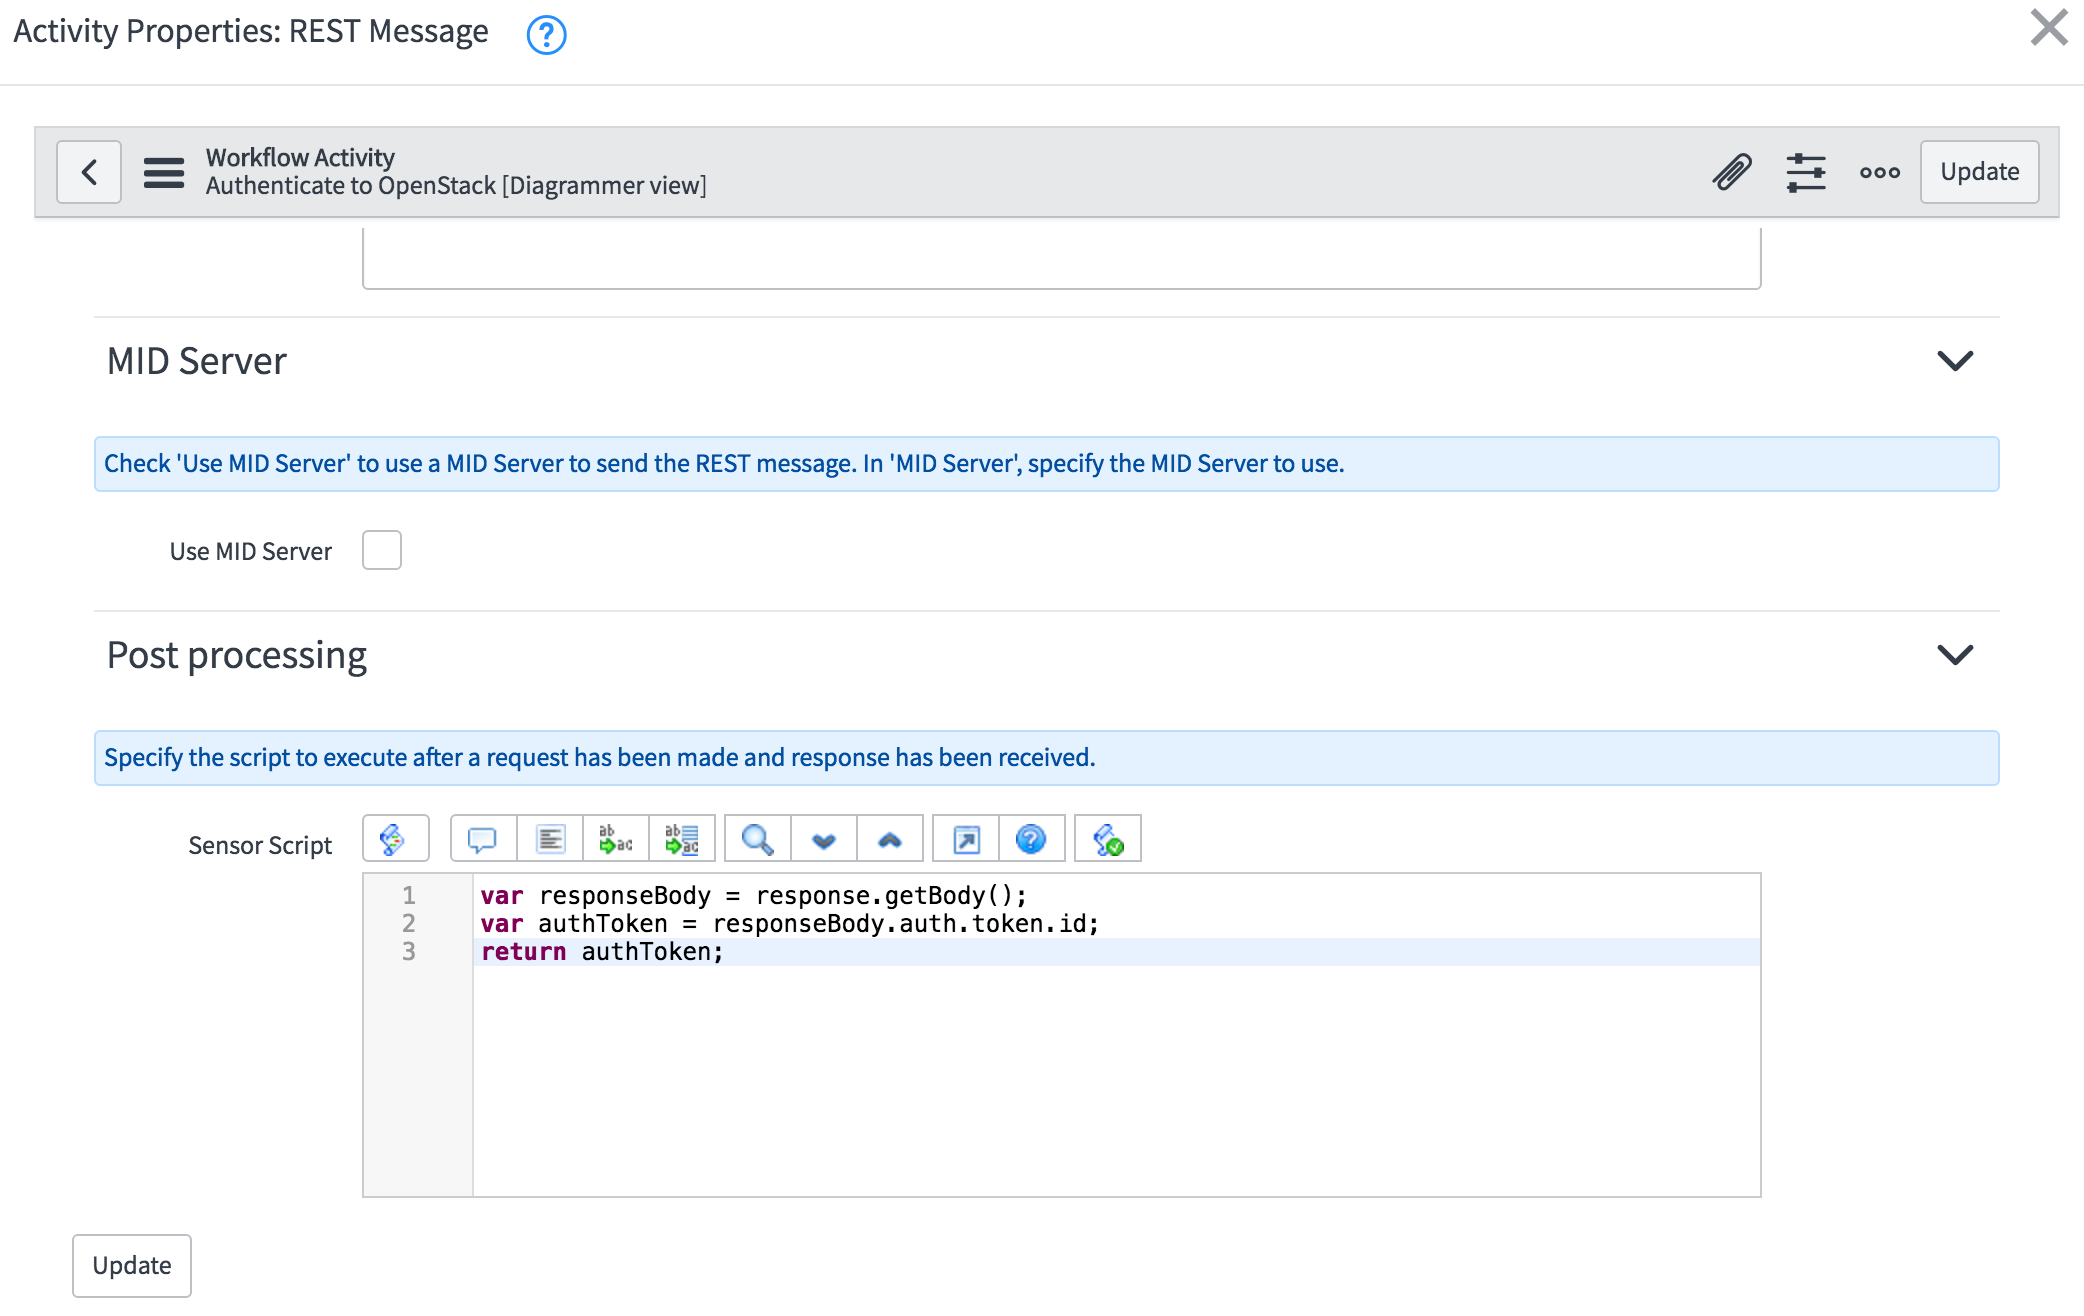The image size is (2084, 1316).
Task: Click the Post processing section heading
Action: click(x=237, y=655)
